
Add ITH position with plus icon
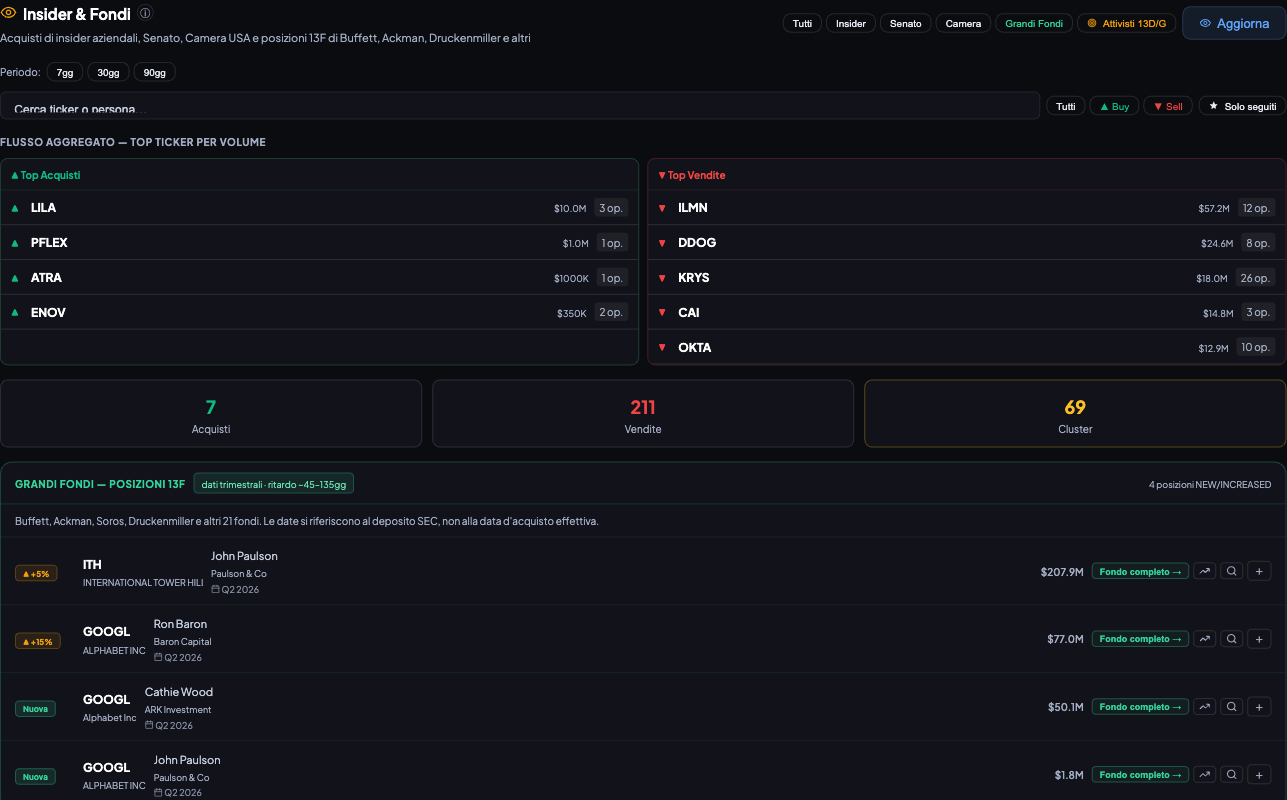pos(1259,571)
